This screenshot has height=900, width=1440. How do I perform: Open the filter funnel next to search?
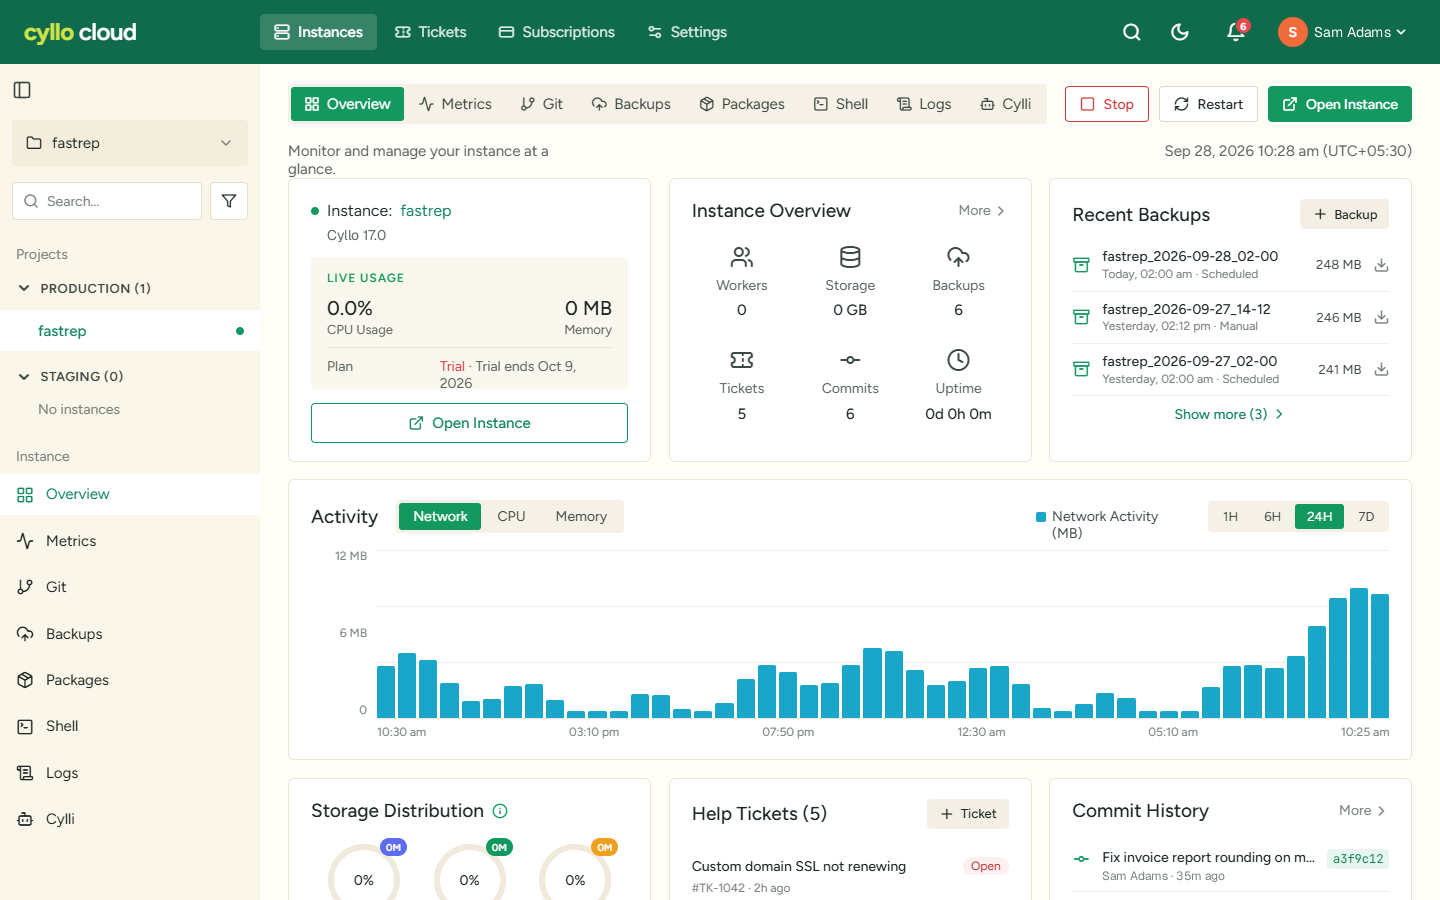(229, 201)
